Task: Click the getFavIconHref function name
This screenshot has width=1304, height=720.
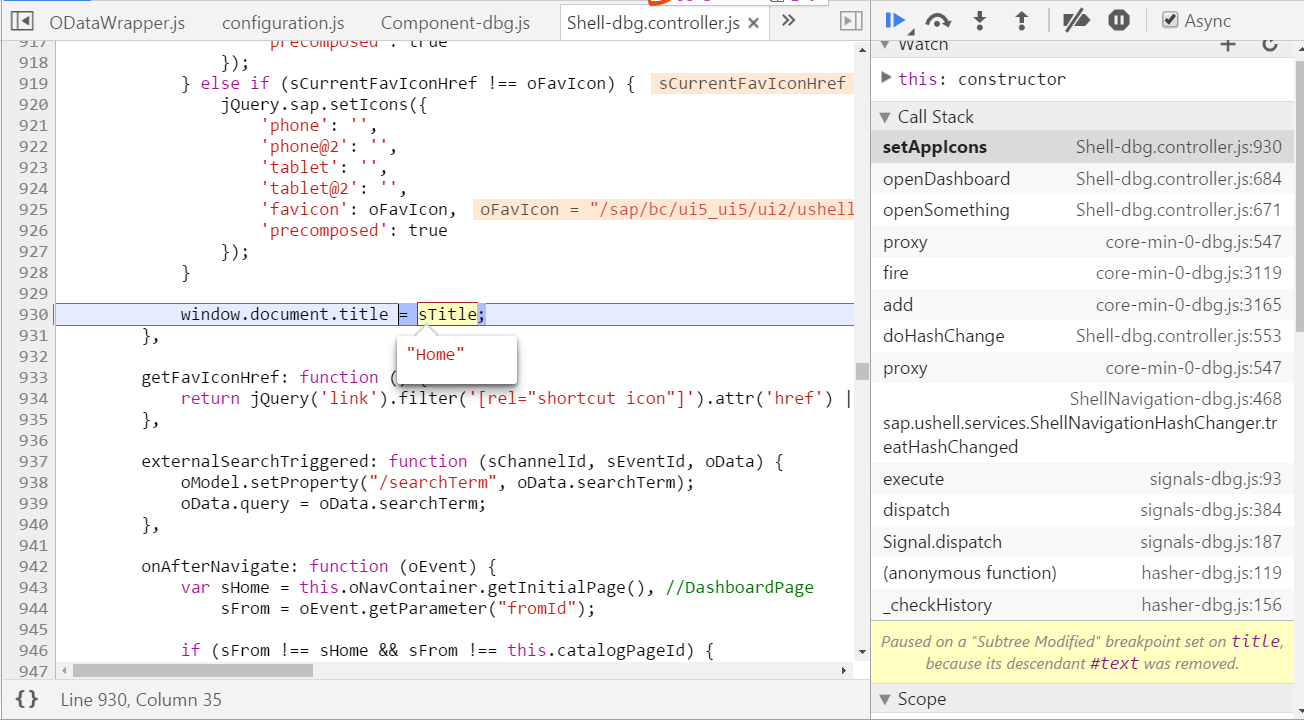Action: (210, 377)
